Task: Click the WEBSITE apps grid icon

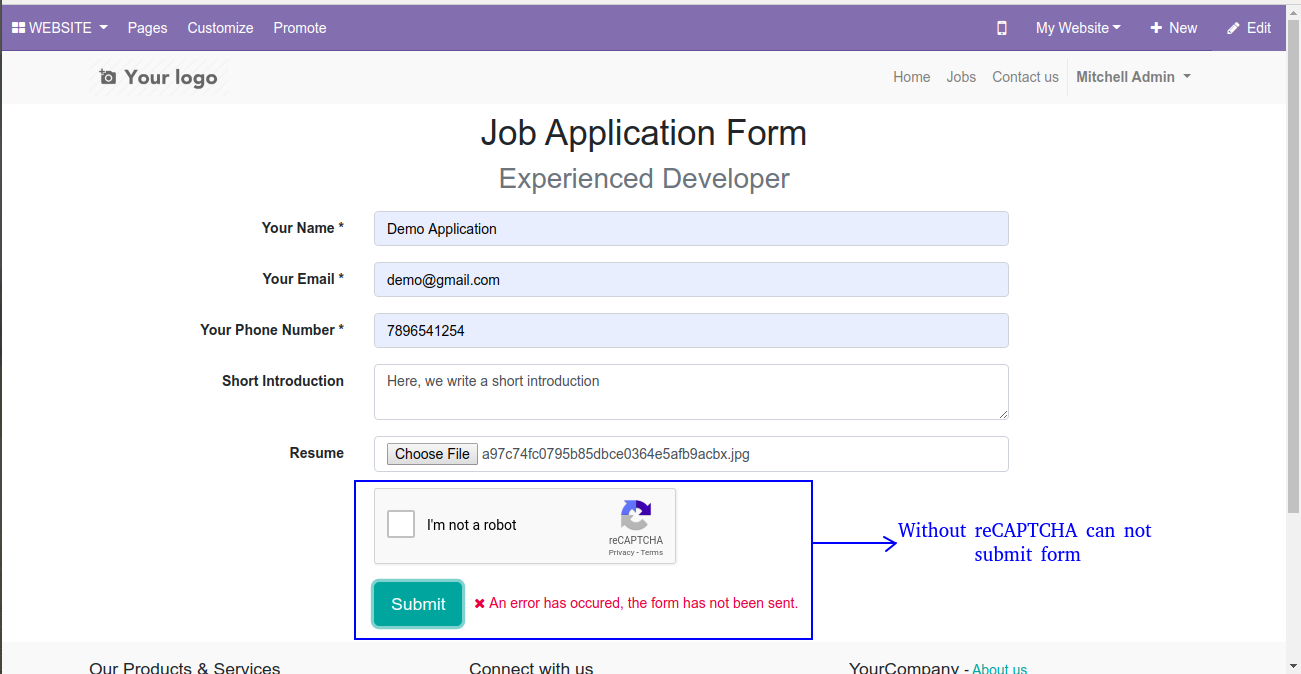Action: [x=18, y=28]
